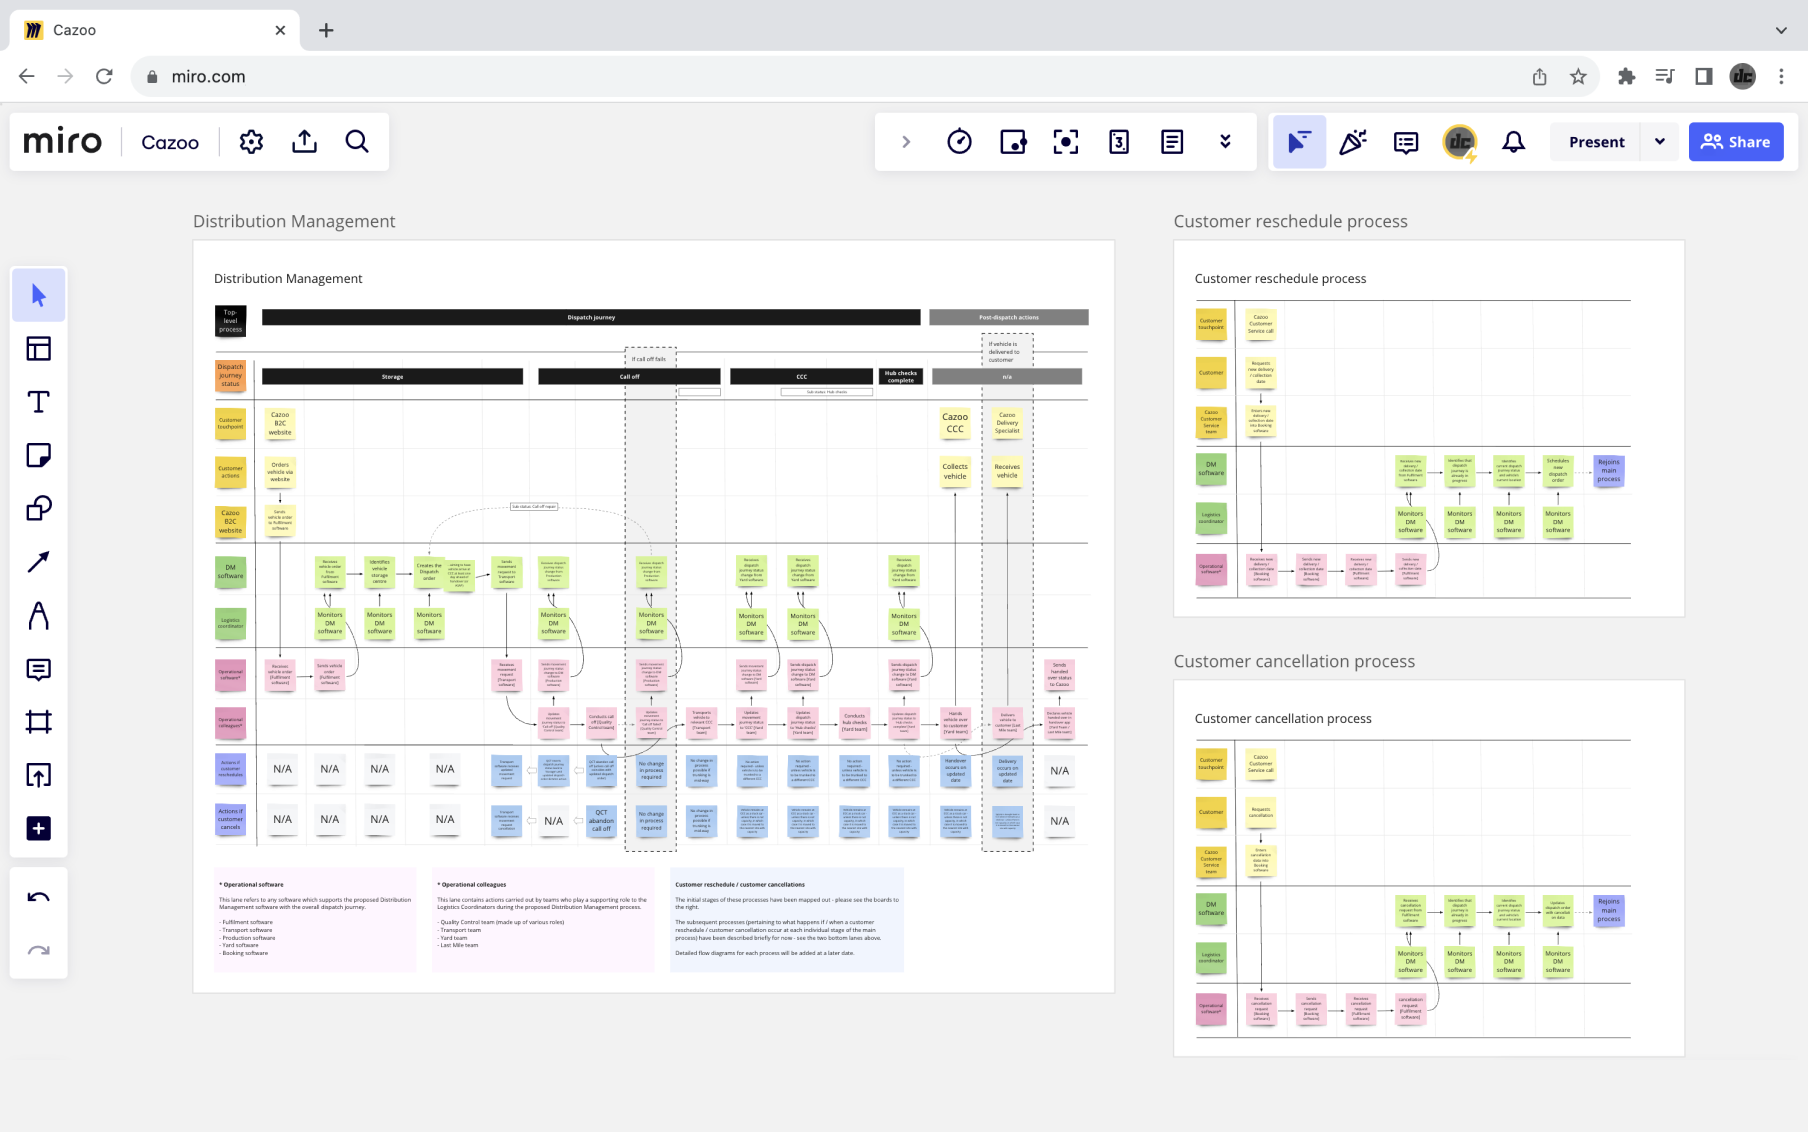Click the Present button
The width and height of the screenshot is (1808, 1132).
[1596, 142]
